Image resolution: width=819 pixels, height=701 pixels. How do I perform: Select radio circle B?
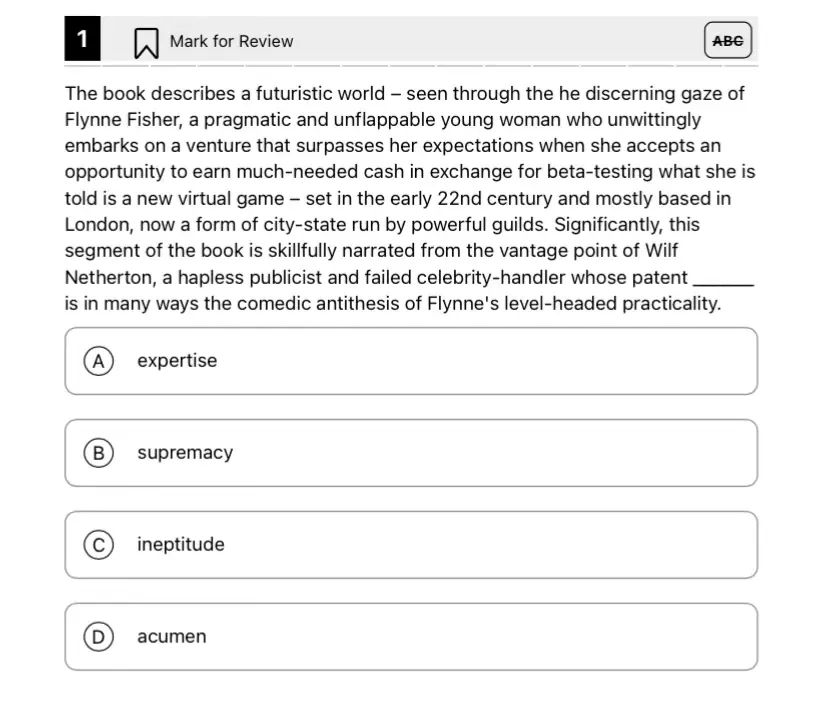[98, 453]
